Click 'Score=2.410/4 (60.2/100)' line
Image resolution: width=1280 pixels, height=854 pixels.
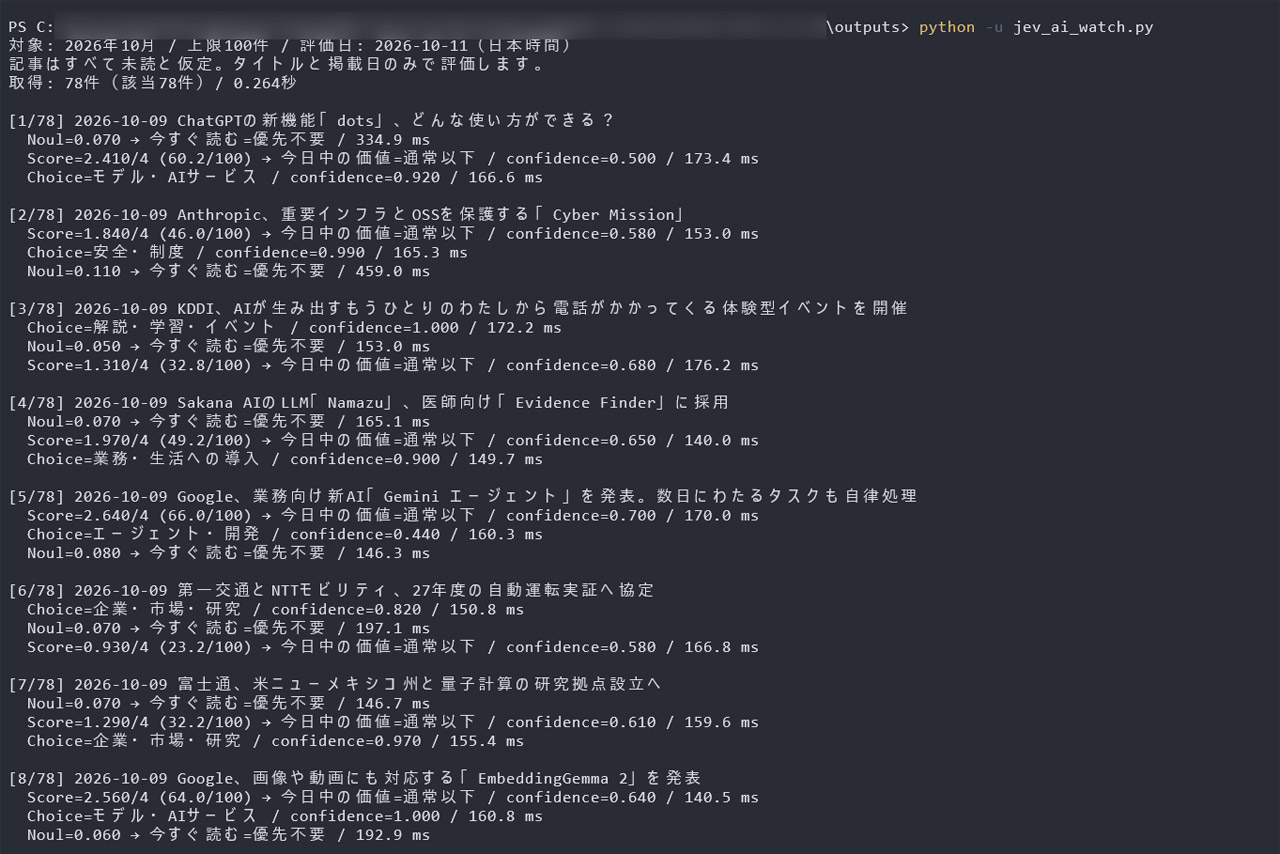(393, 158)
